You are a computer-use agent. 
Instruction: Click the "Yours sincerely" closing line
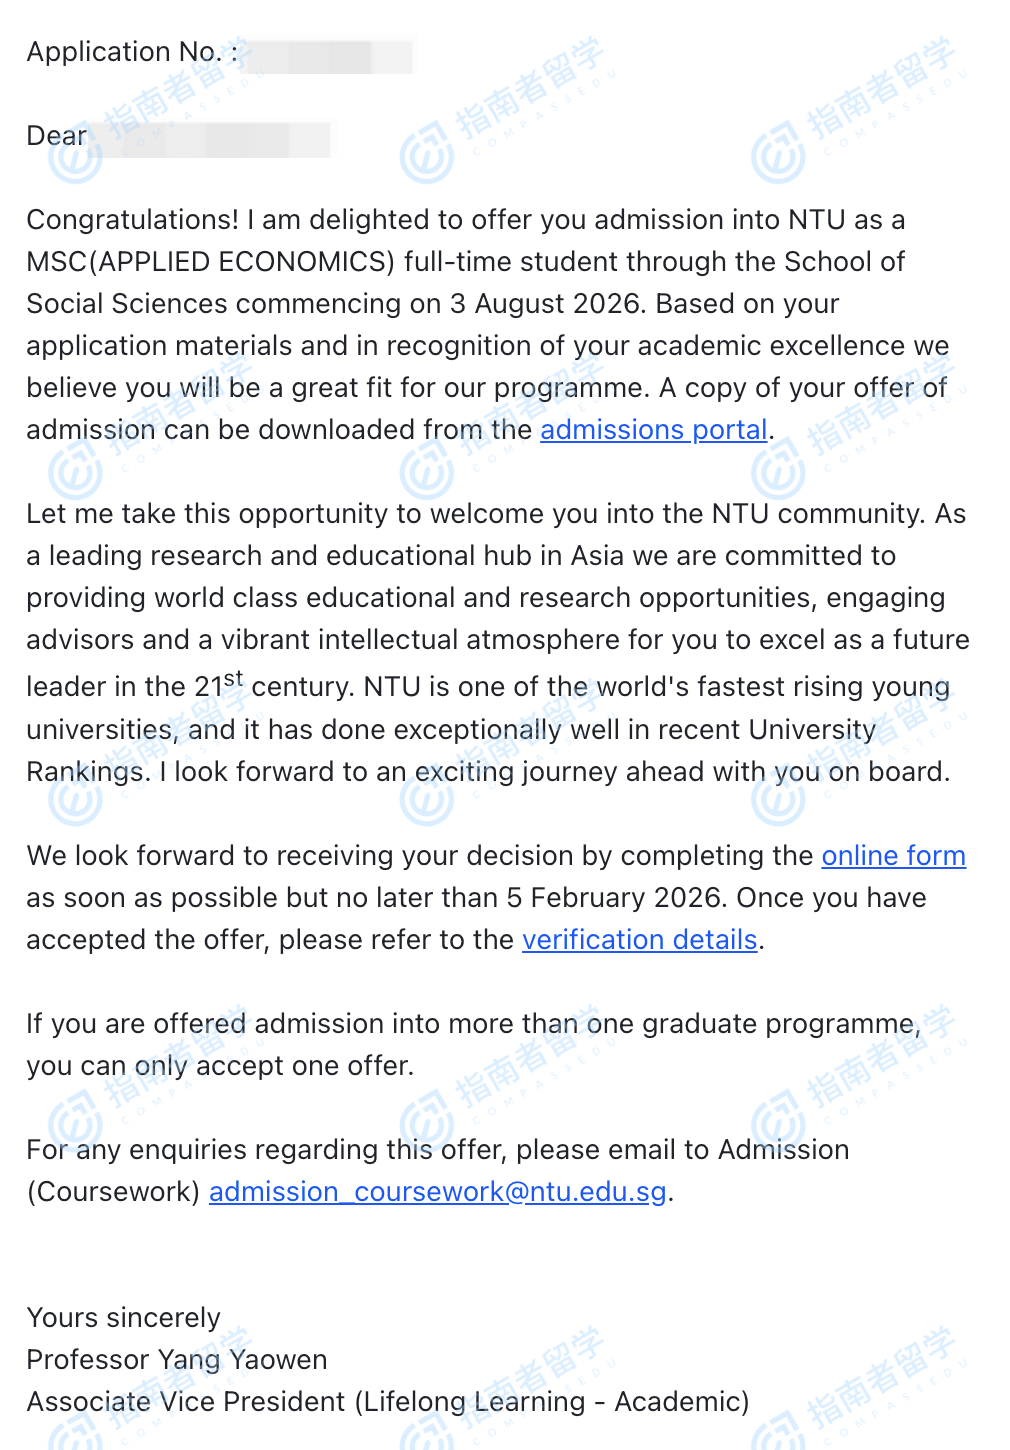click(123, 1318)
